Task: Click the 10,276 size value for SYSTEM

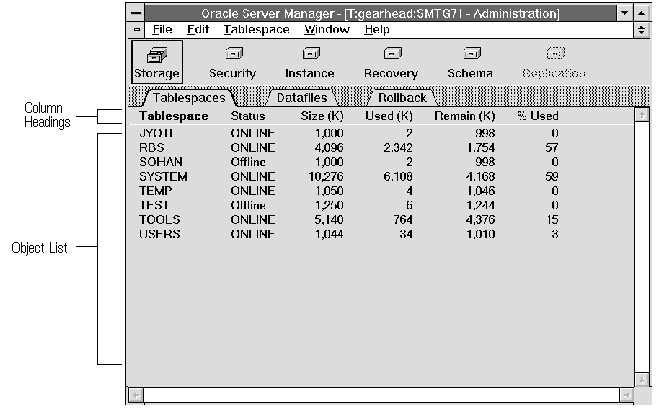Action: click(x=326, y=176)
